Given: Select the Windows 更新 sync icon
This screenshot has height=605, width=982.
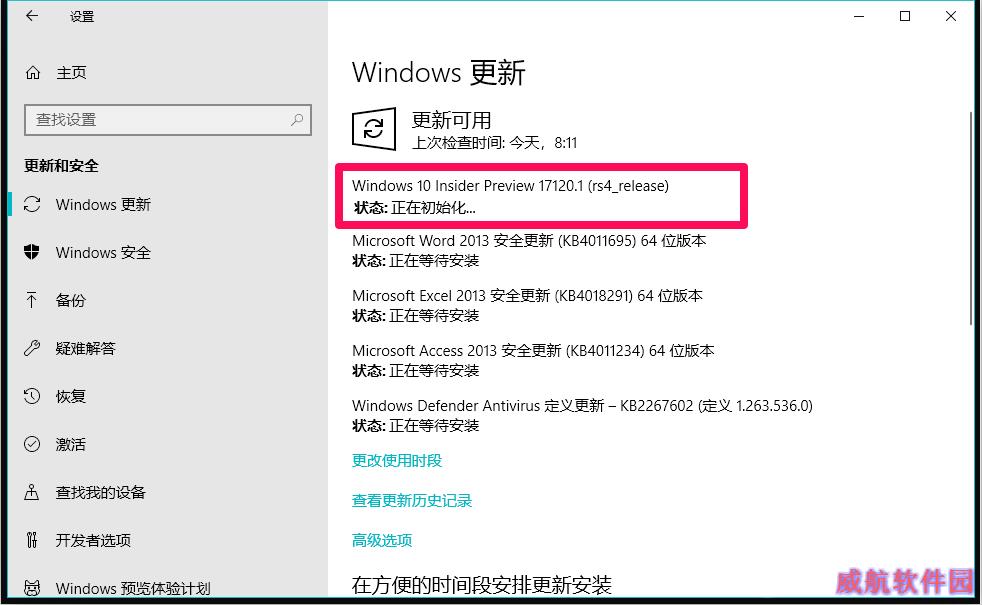Looking at the screenshot, I should (x=32, y=205).
